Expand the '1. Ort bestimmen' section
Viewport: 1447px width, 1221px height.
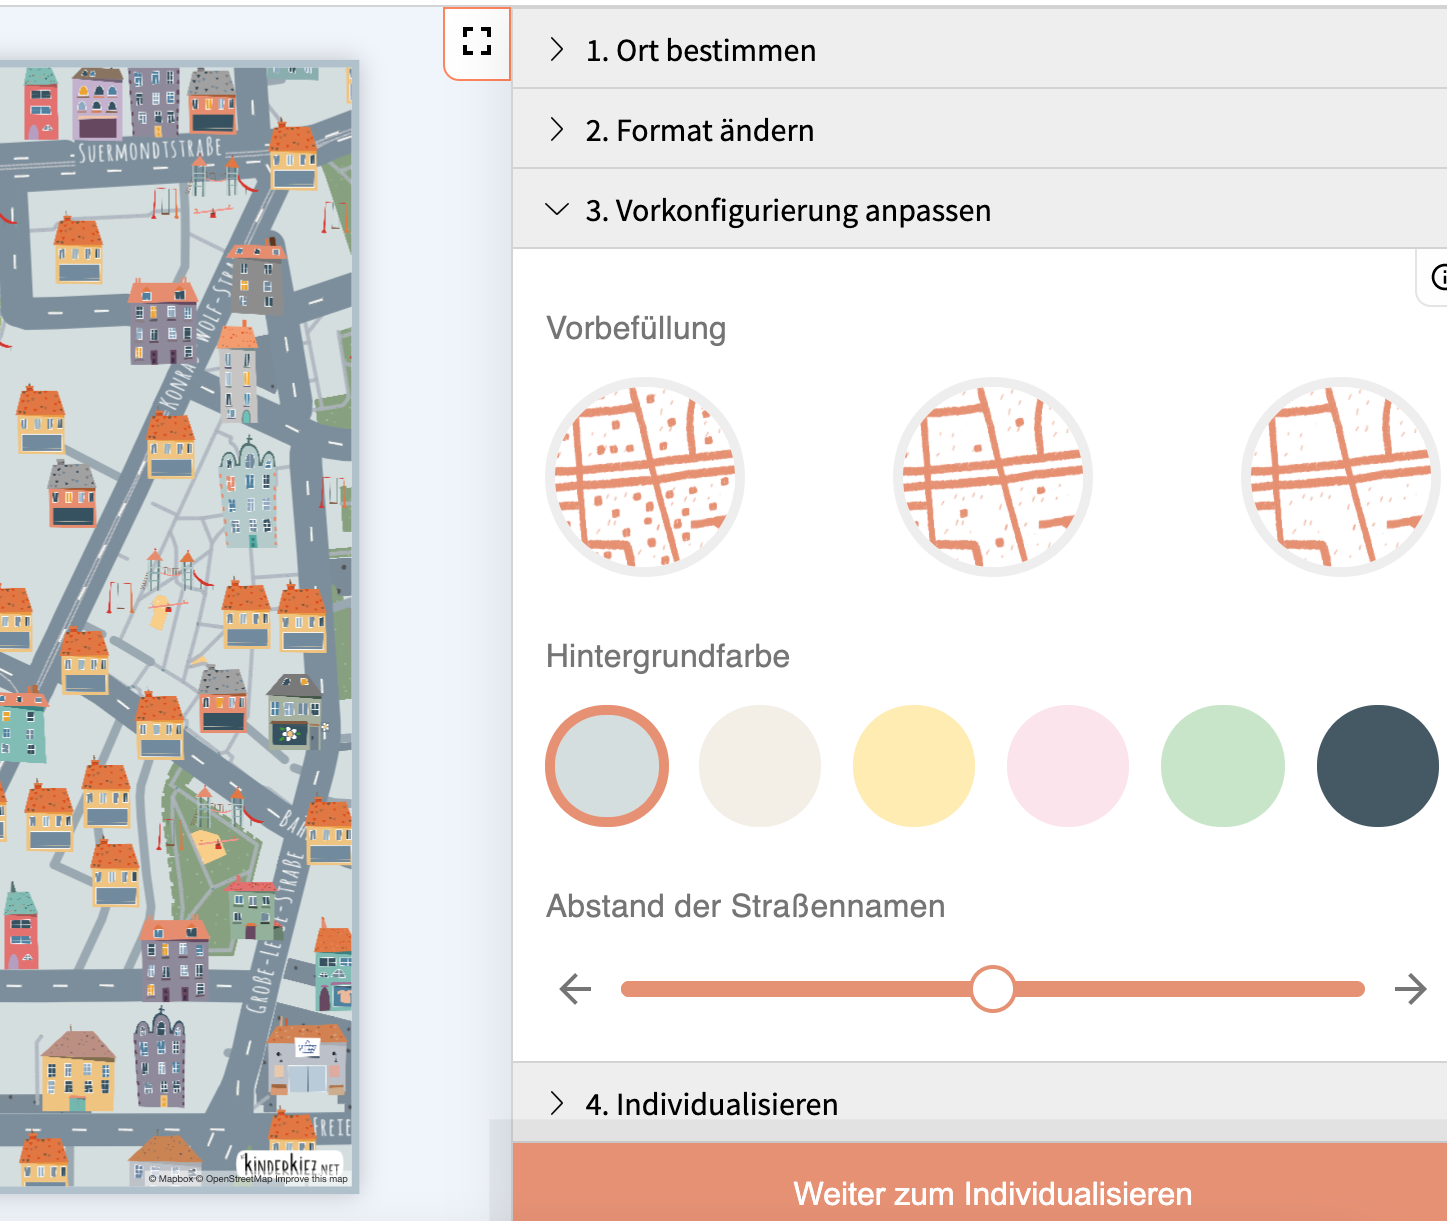pyautogui.click(x=700, y=50)
